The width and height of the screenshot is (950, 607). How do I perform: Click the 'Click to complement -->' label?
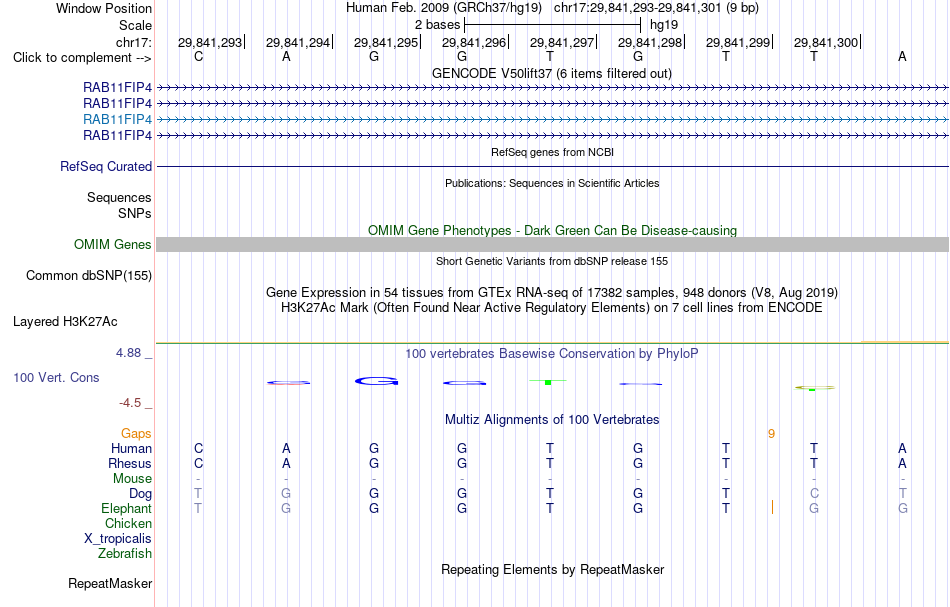click(x=82, y=58)
